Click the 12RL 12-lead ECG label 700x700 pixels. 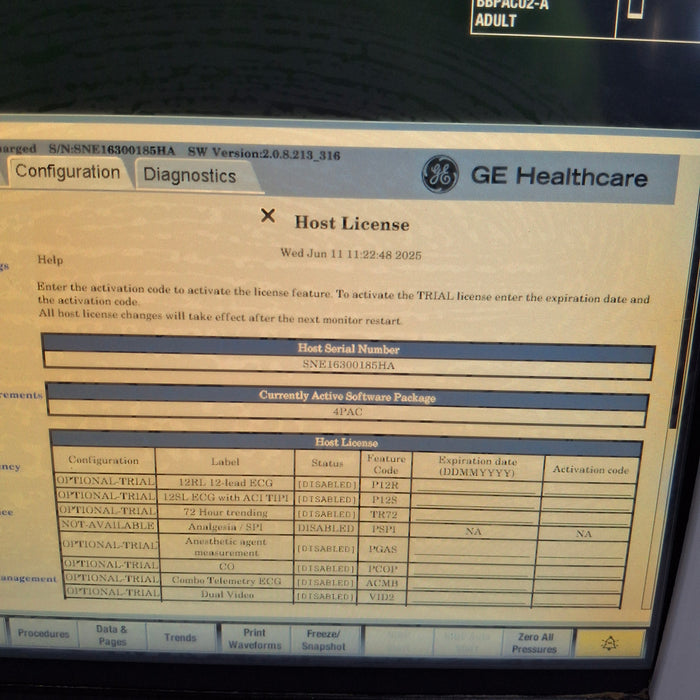tap(225, 483)
